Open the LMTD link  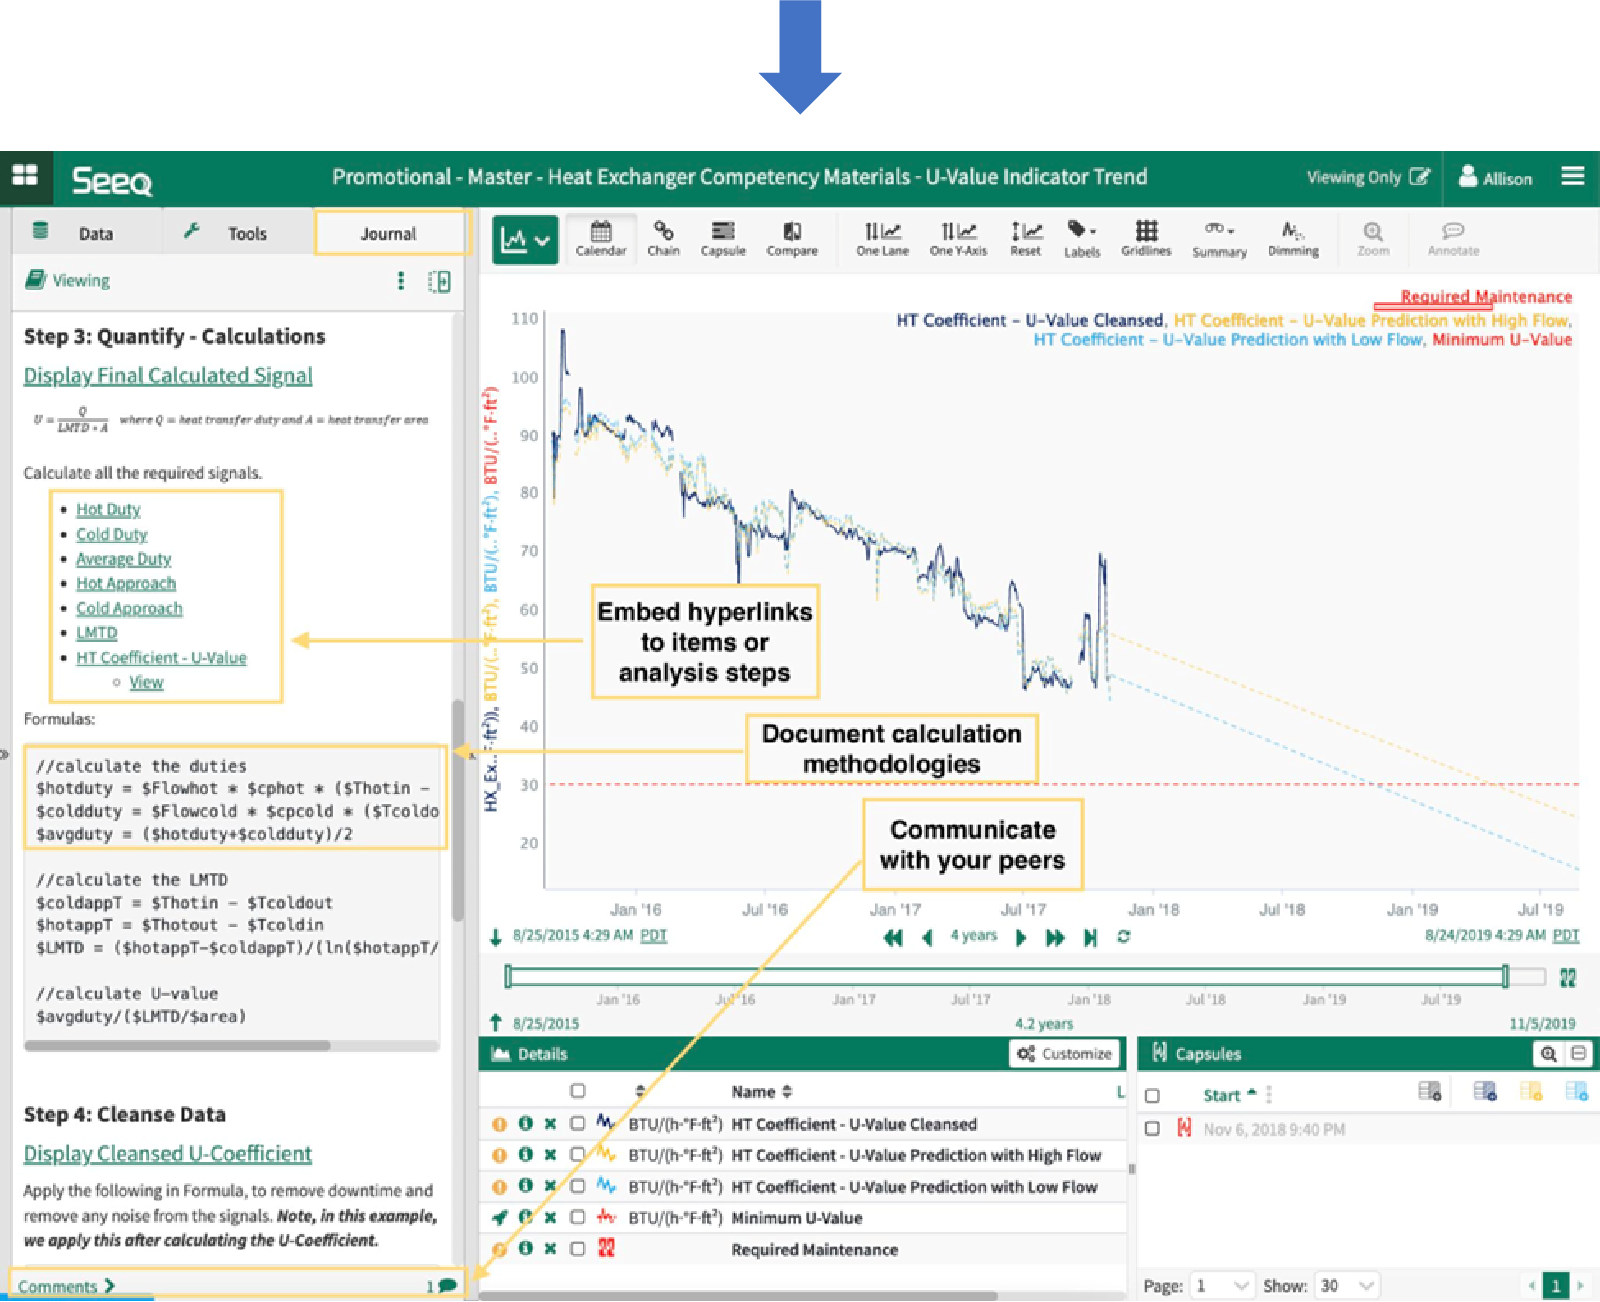point(96,633)
